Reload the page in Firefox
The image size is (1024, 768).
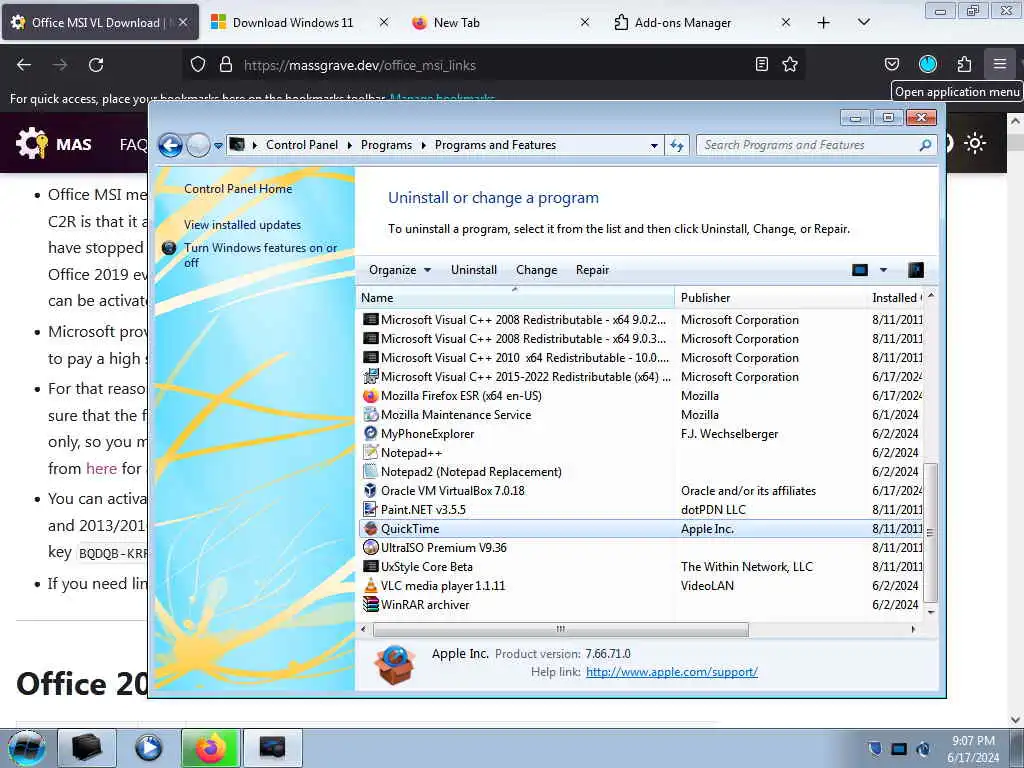tap(96, 65)
